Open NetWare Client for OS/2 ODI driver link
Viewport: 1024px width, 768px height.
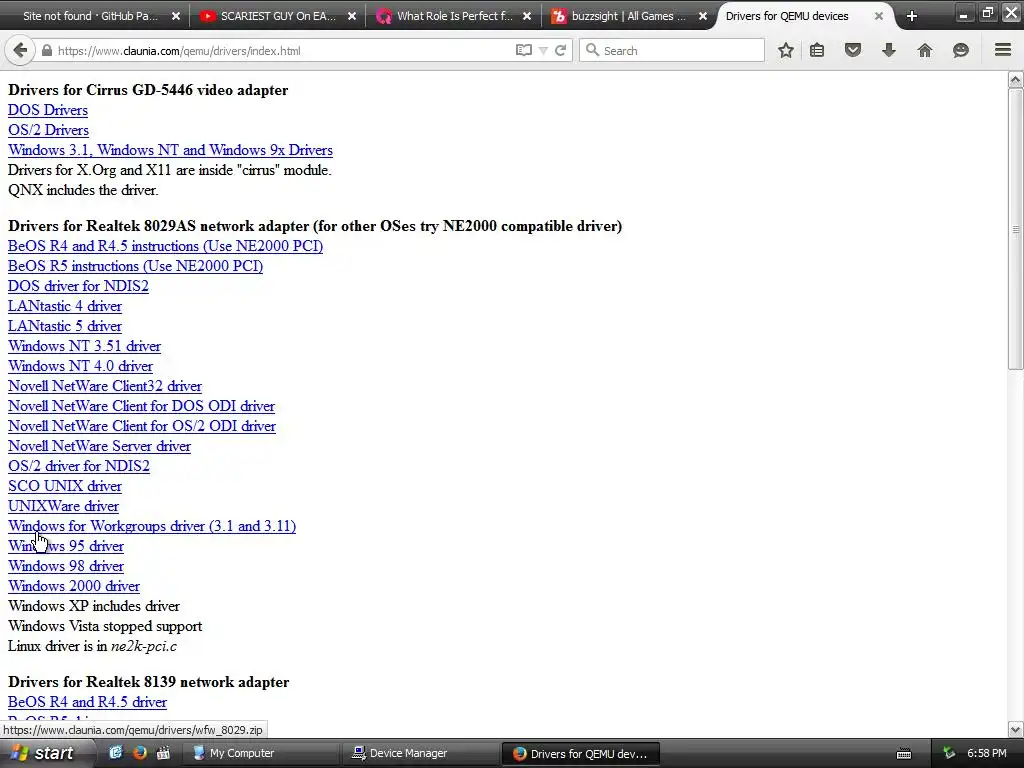click(142, 426)
